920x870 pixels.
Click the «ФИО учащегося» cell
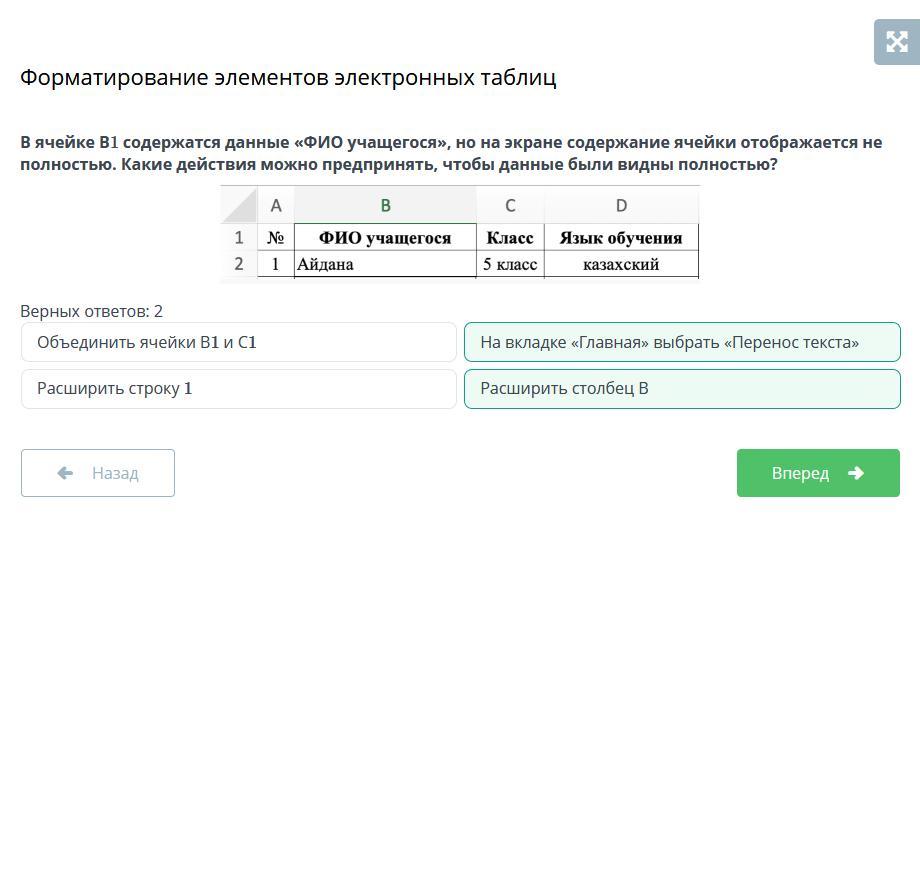click(385, 238)
